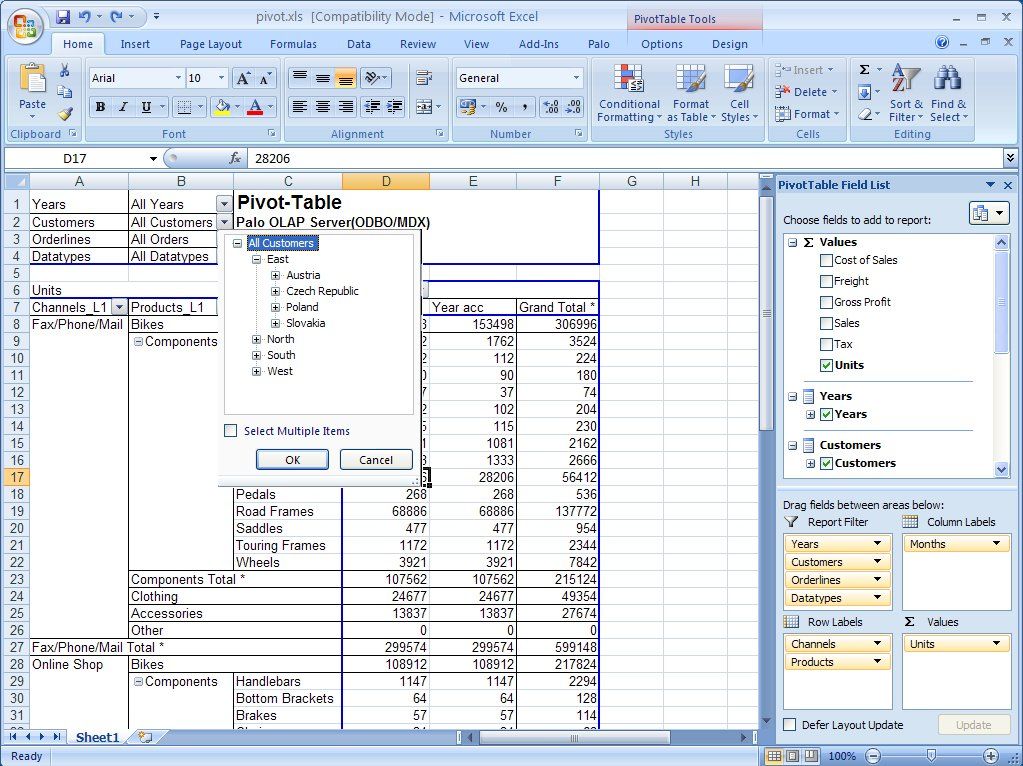Screen dimensions: 1023x766
Task: Open the PivotTable Options tab
Action: tap(662, 44)
